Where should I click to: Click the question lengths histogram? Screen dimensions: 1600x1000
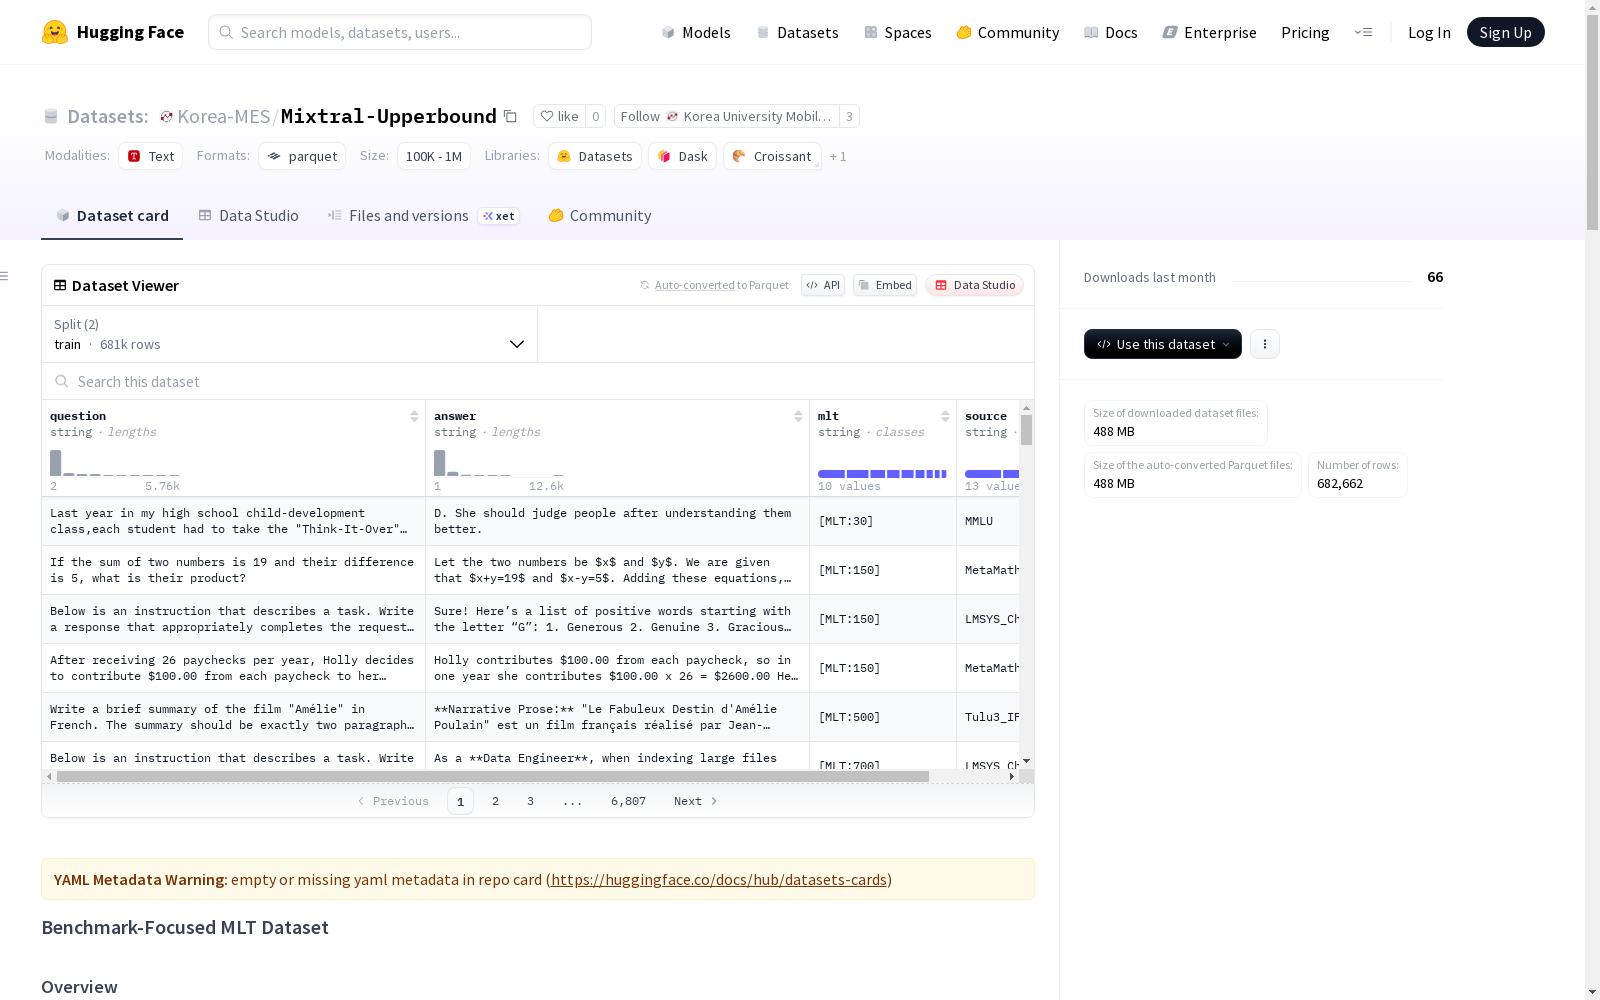115,463
